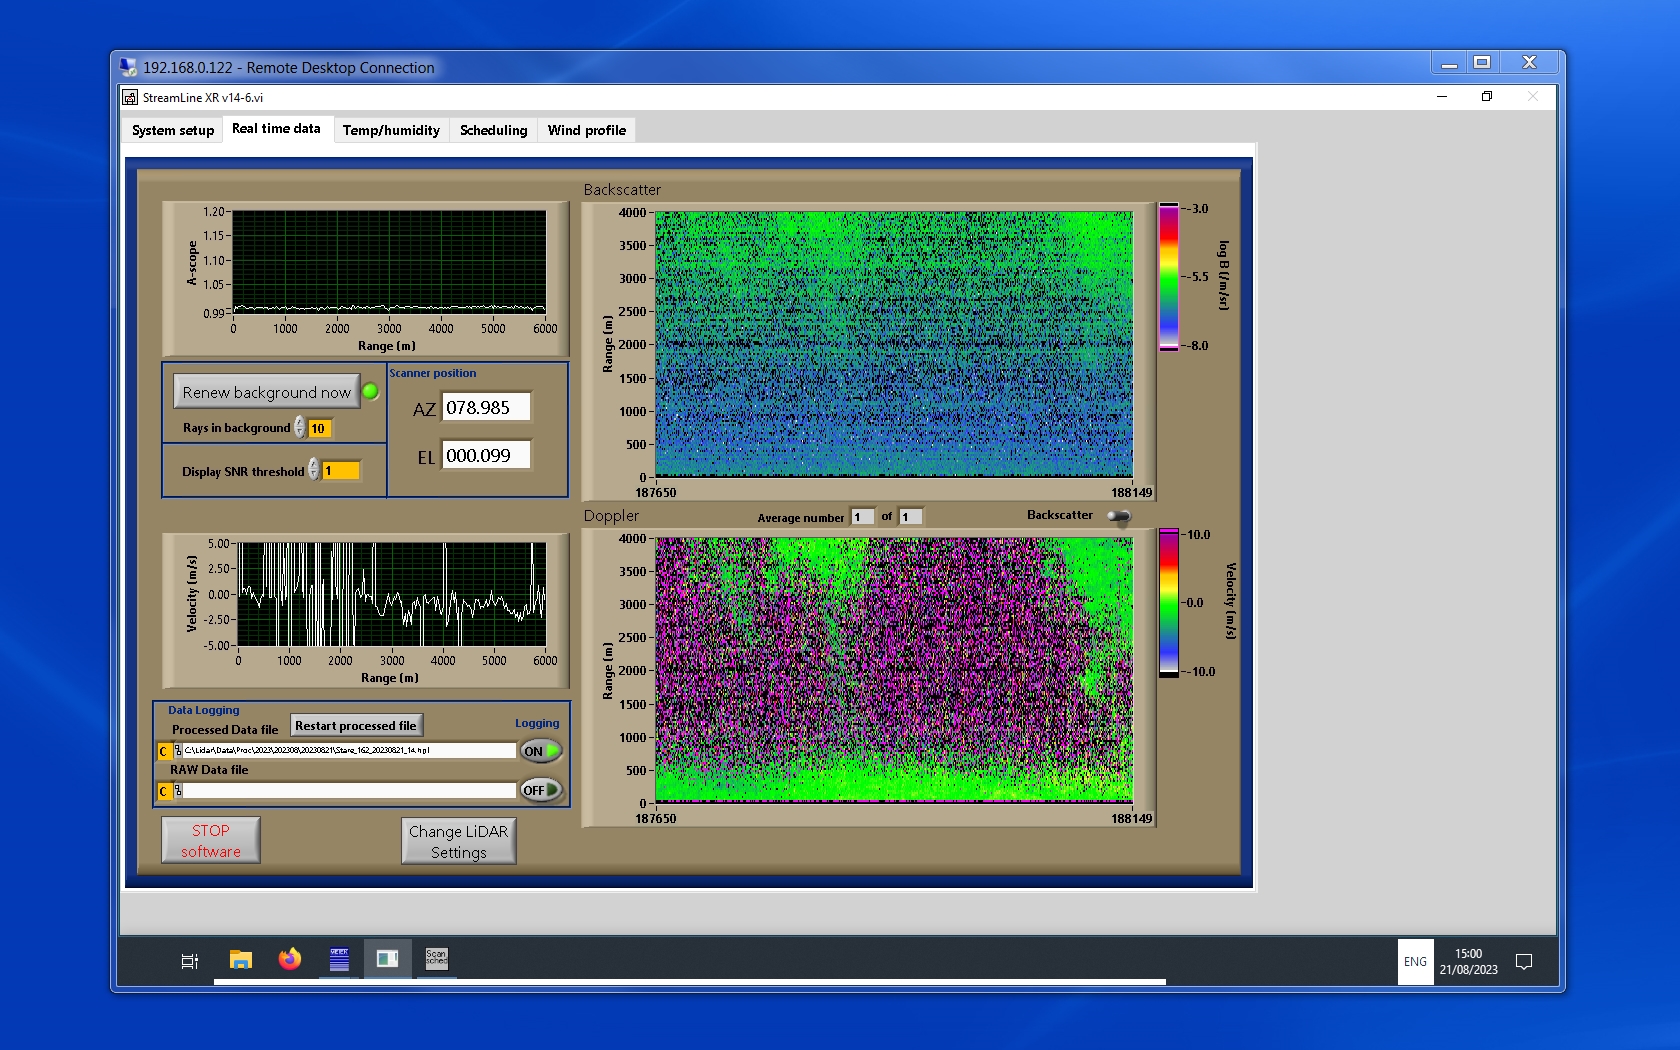1680x1050 pixels.
Task: Open the notification center icon
Action: 1524,962
